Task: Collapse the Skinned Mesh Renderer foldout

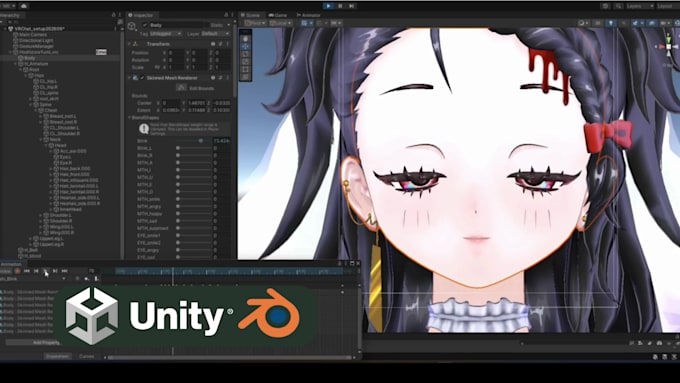Action: pyautogui.click(x=129, y=78)
